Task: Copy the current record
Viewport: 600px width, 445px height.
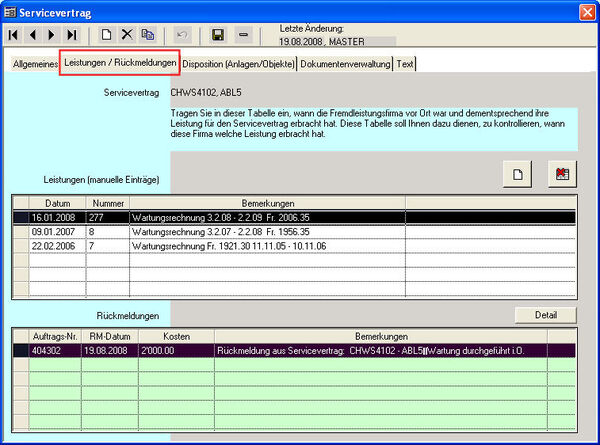Action: pos(148,34)
